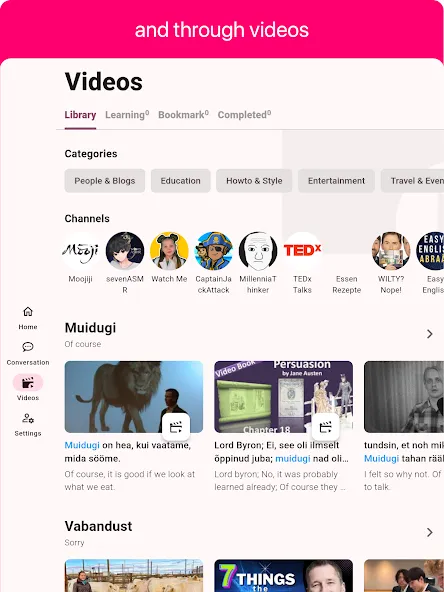The height and width of the screenshot is (592, 444).
Task: Tap the clip icon on the Persuasion video
Action: (x=325, y=427)
